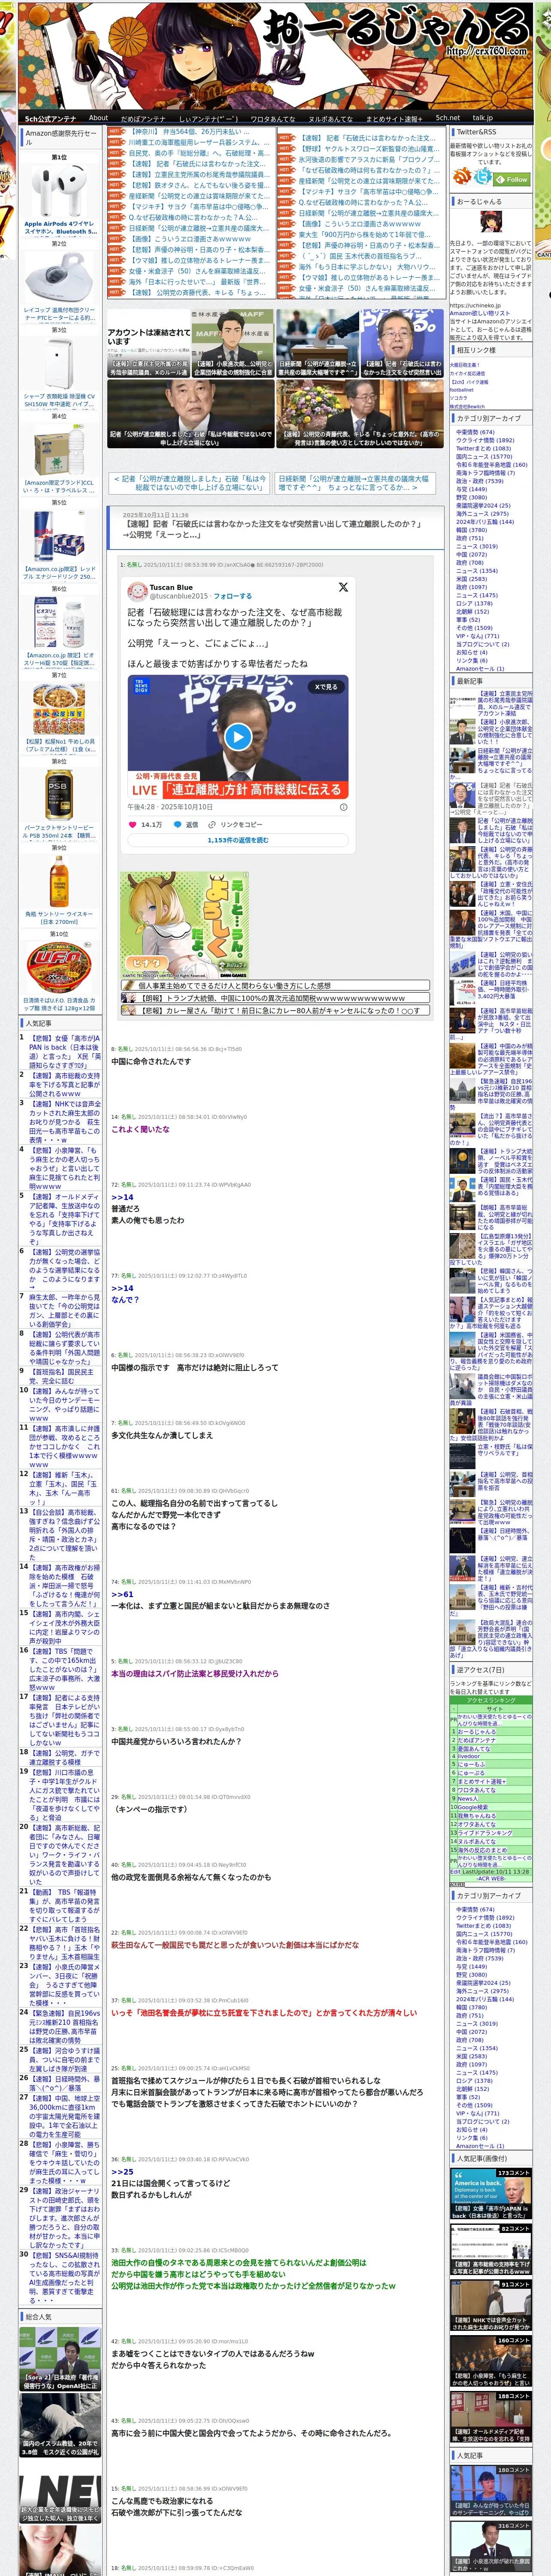The image size is (551, 2576).
Task: Click 'Xで見る' button on tweet video
Action: pos(326,687)
